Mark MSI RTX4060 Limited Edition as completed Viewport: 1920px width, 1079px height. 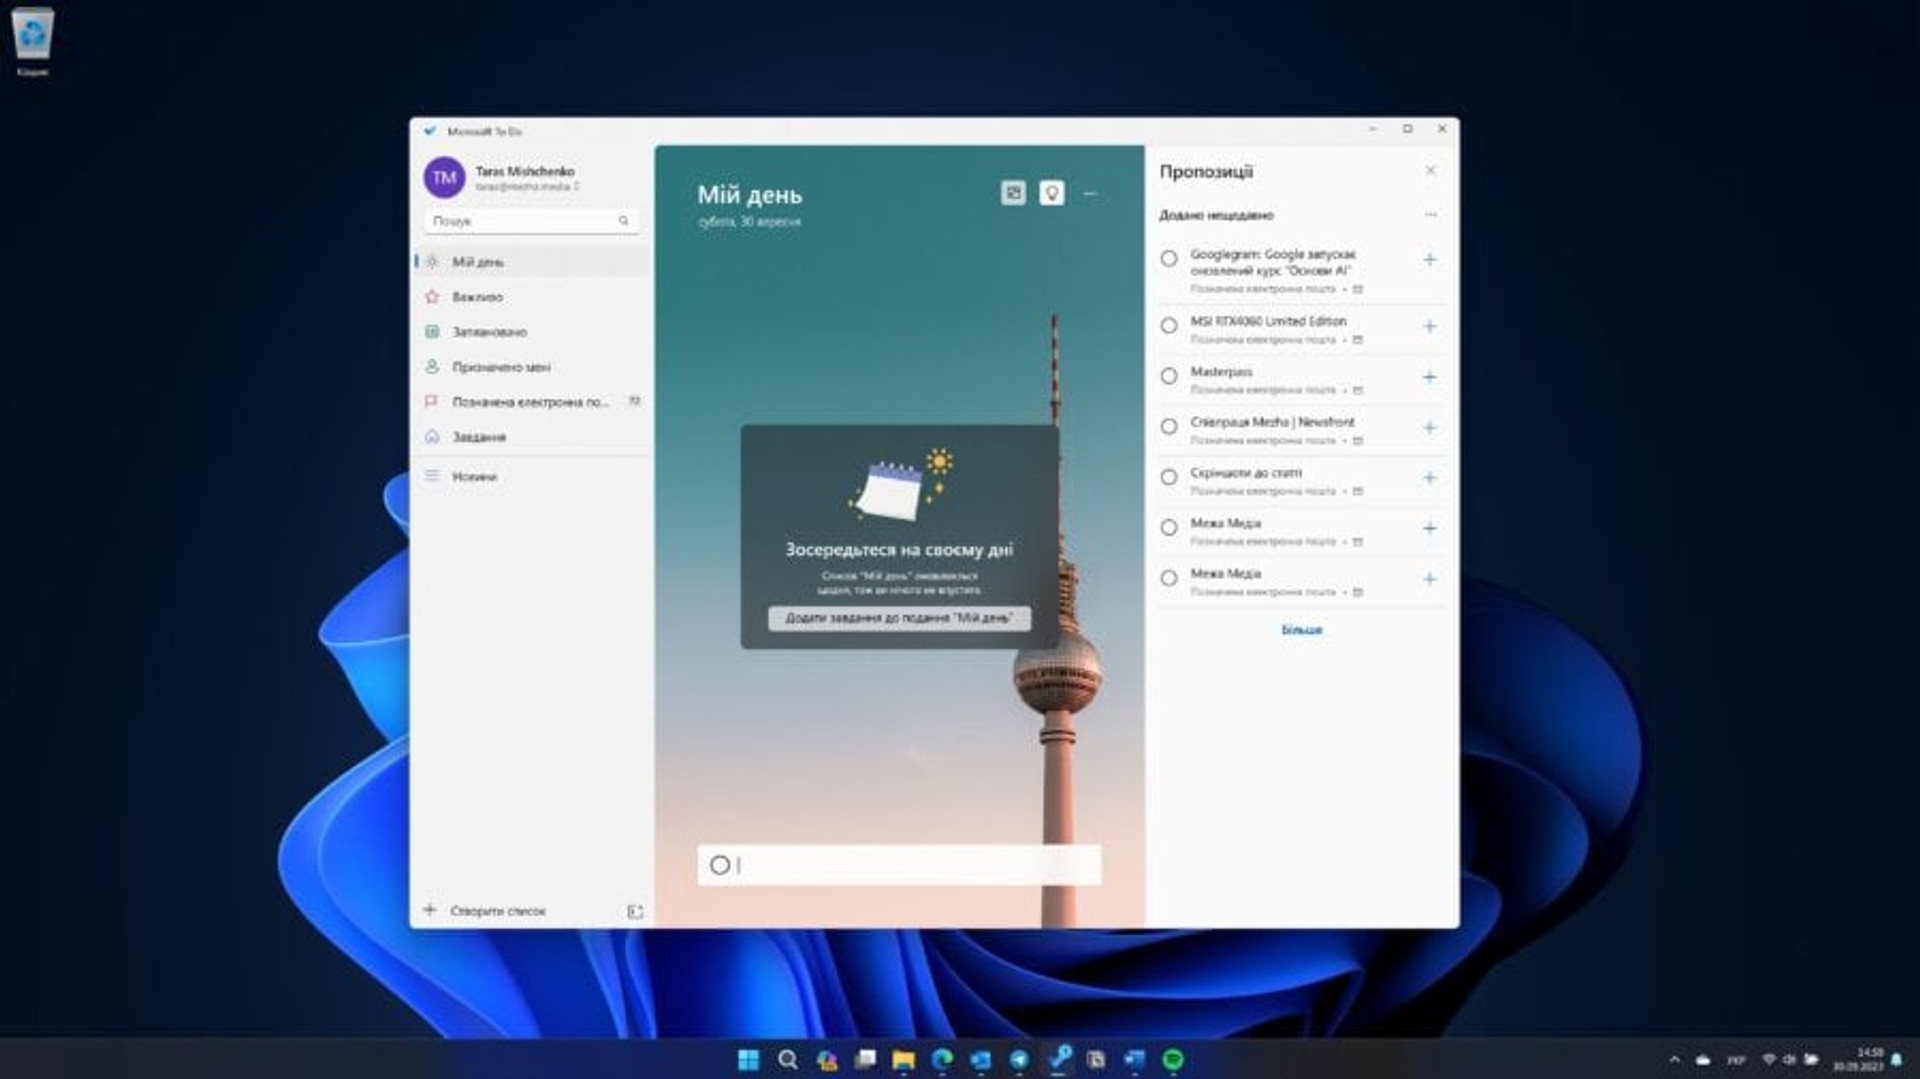tap(1168, 326)
